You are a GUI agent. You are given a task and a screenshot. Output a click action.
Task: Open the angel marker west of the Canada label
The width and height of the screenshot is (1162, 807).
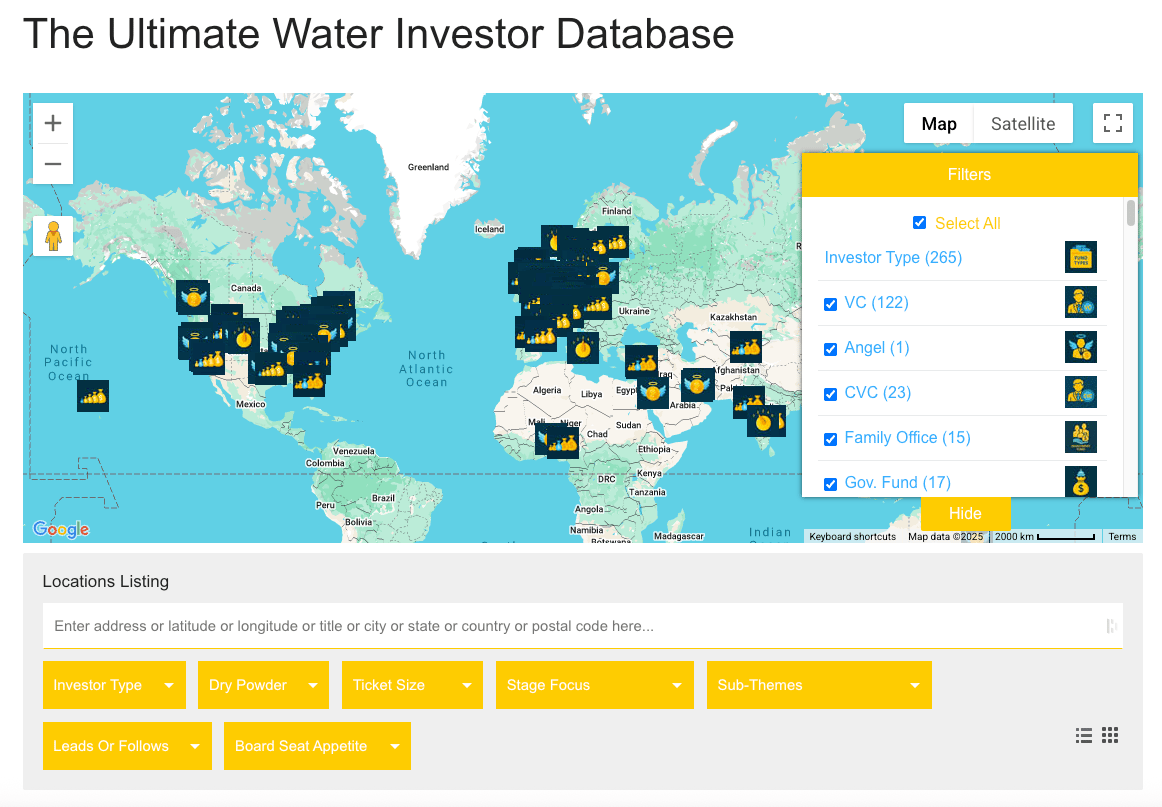[x=193, y=297]
